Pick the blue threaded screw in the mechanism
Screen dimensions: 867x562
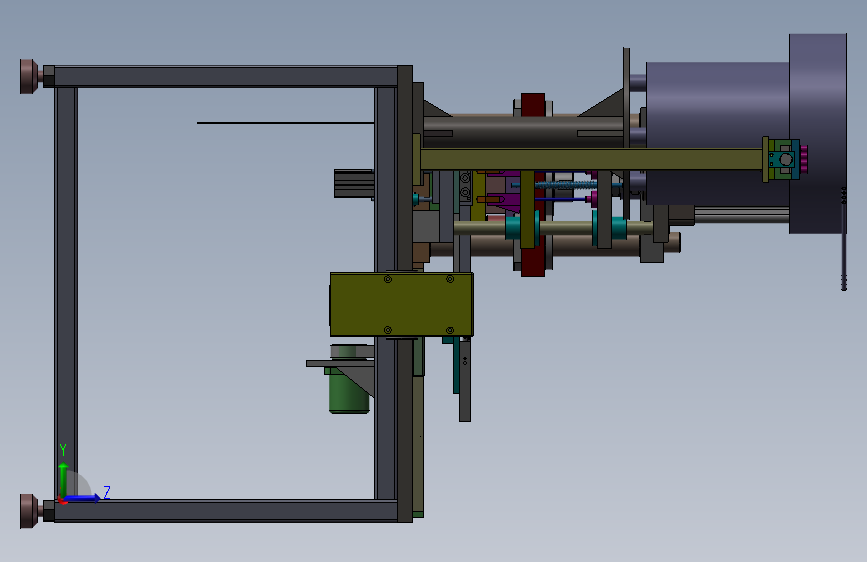tap(566, 184)
